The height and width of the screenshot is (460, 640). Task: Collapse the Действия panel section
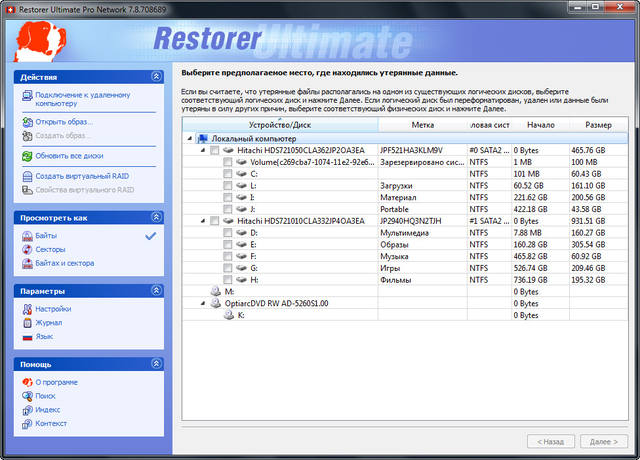(155, 76)
